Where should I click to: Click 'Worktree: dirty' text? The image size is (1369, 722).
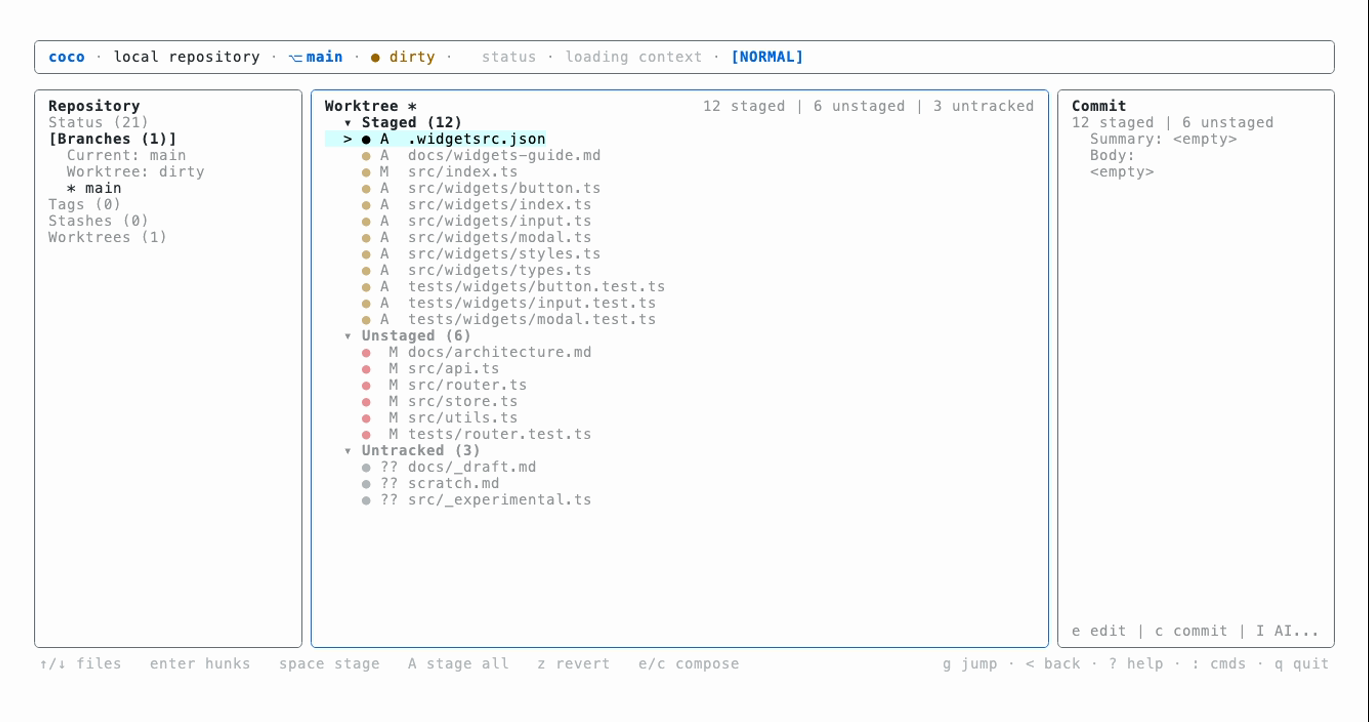135,172
